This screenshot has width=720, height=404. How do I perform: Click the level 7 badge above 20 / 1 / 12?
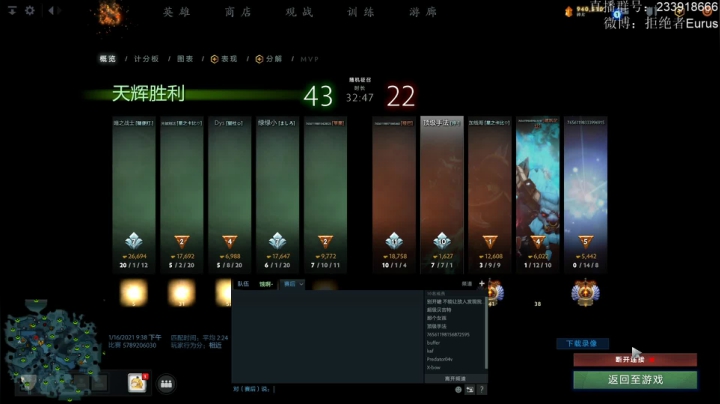(x=134, y=241)
